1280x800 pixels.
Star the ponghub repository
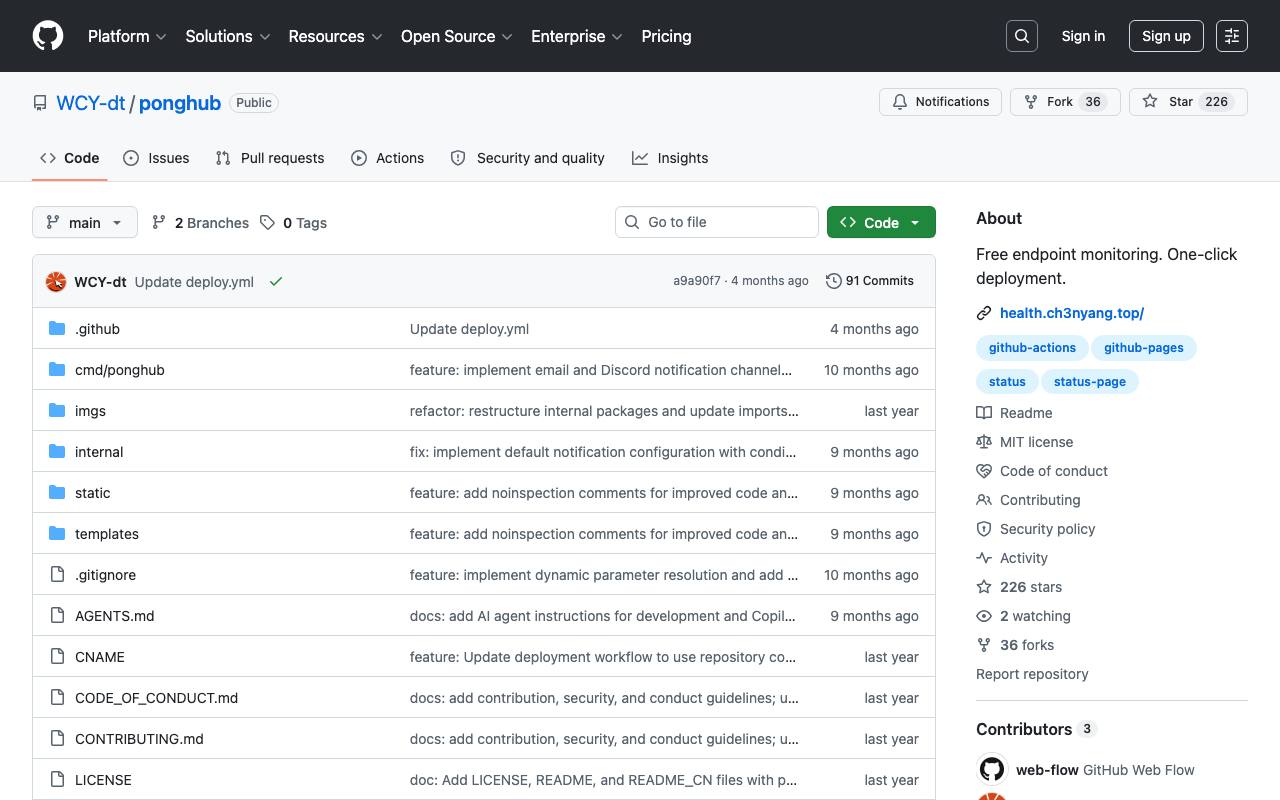(1188, 102)
